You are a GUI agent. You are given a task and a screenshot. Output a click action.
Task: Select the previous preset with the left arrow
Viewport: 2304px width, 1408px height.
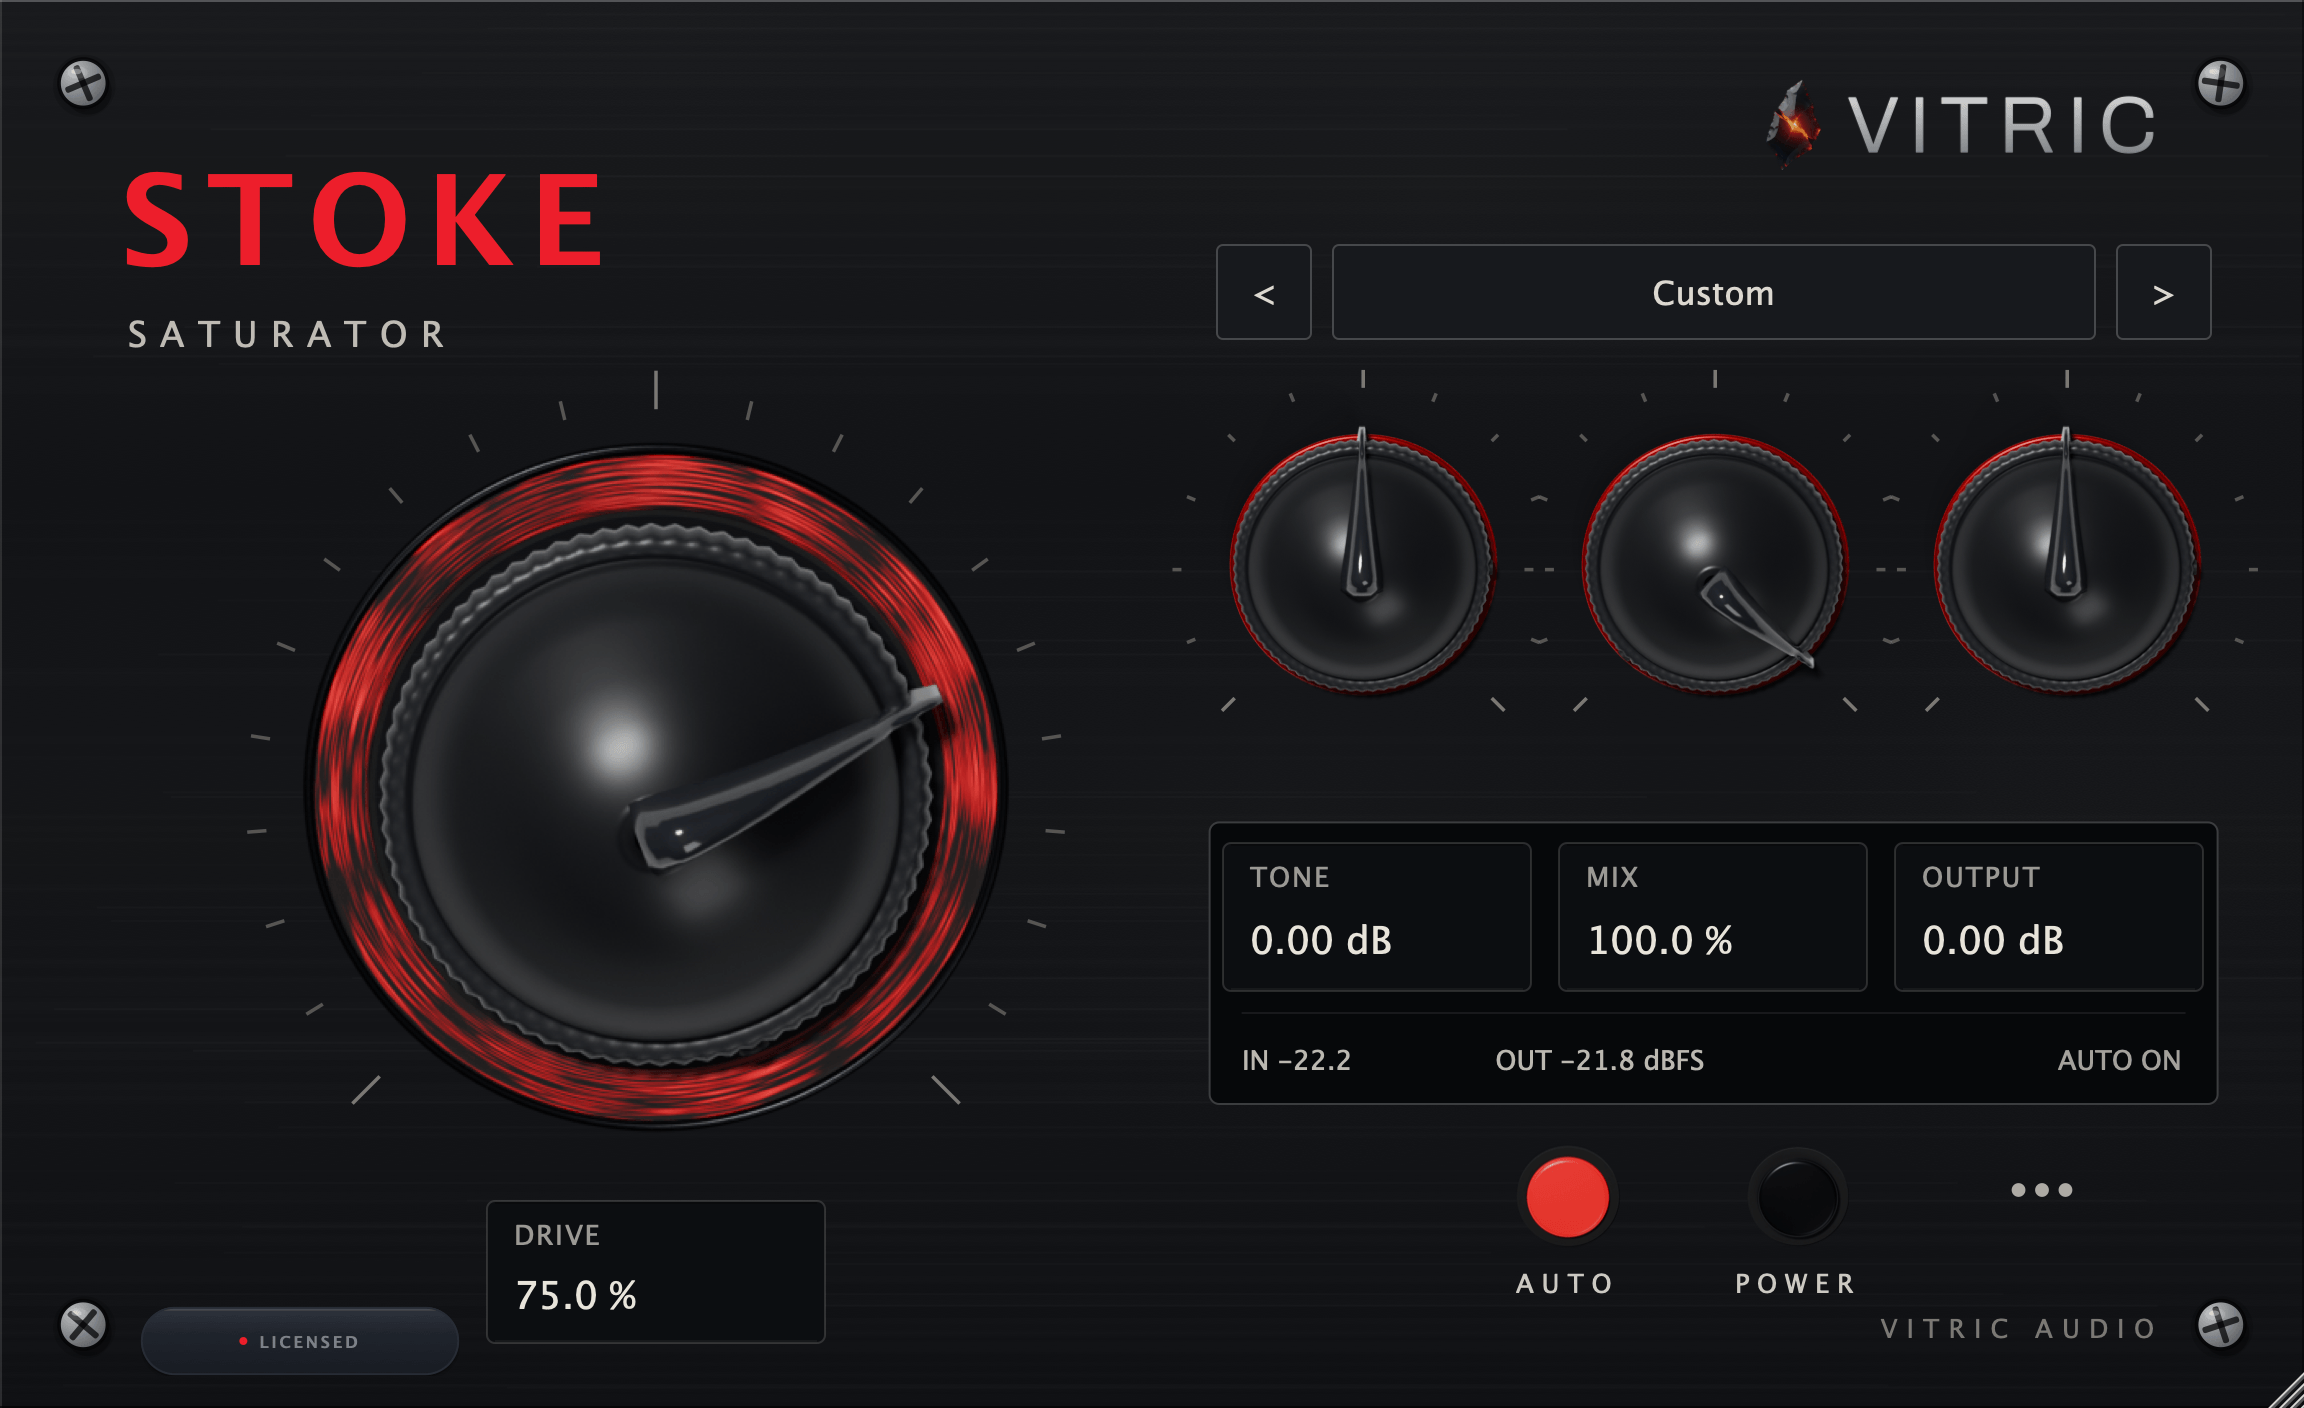(x=1263, y=293)
